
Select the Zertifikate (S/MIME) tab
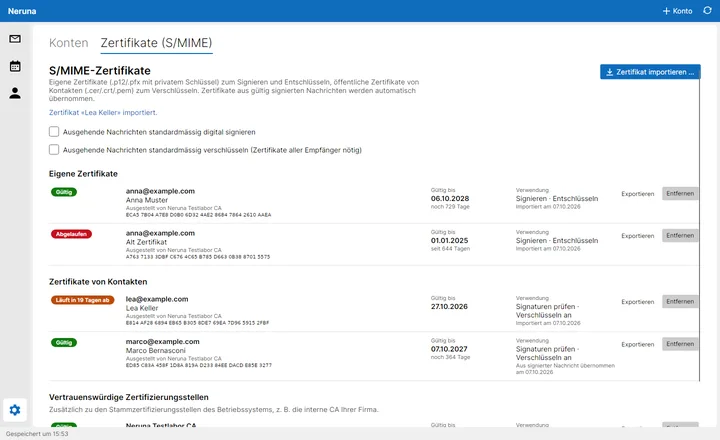coord(156,43)
